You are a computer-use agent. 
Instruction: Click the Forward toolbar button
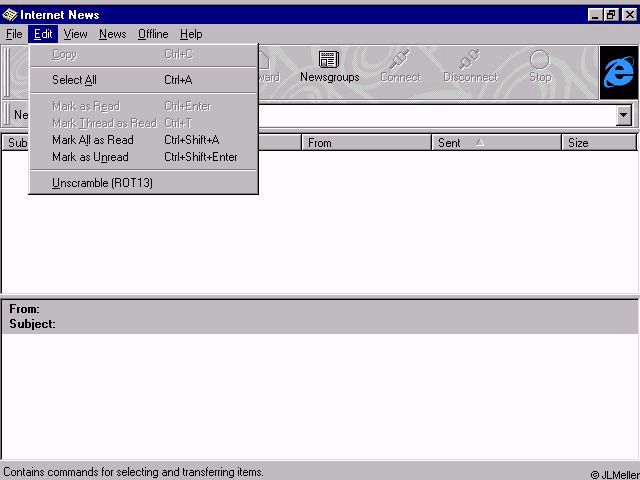tap(269, 68)
